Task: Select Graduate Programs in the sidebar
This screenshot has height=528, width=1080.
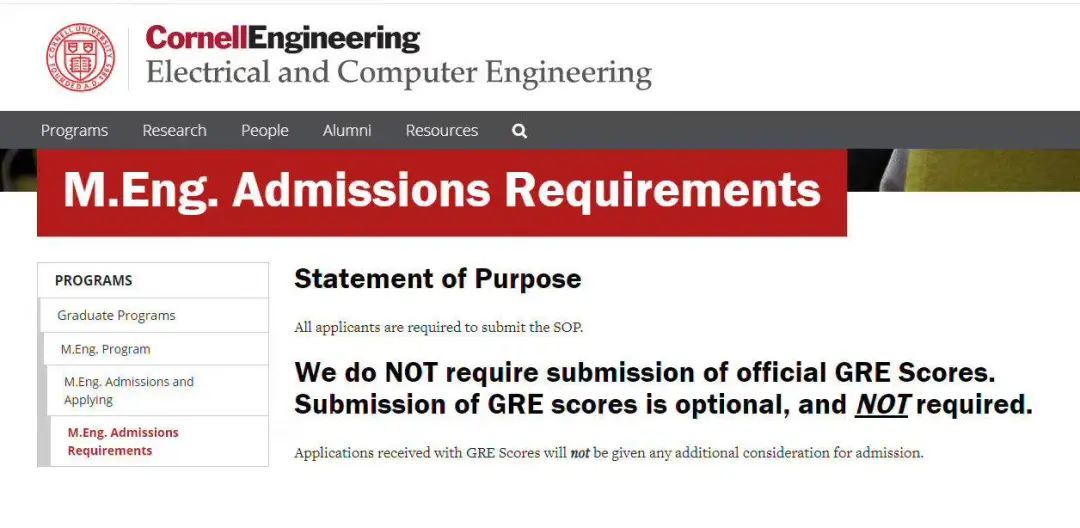Action: click(116, 315)
